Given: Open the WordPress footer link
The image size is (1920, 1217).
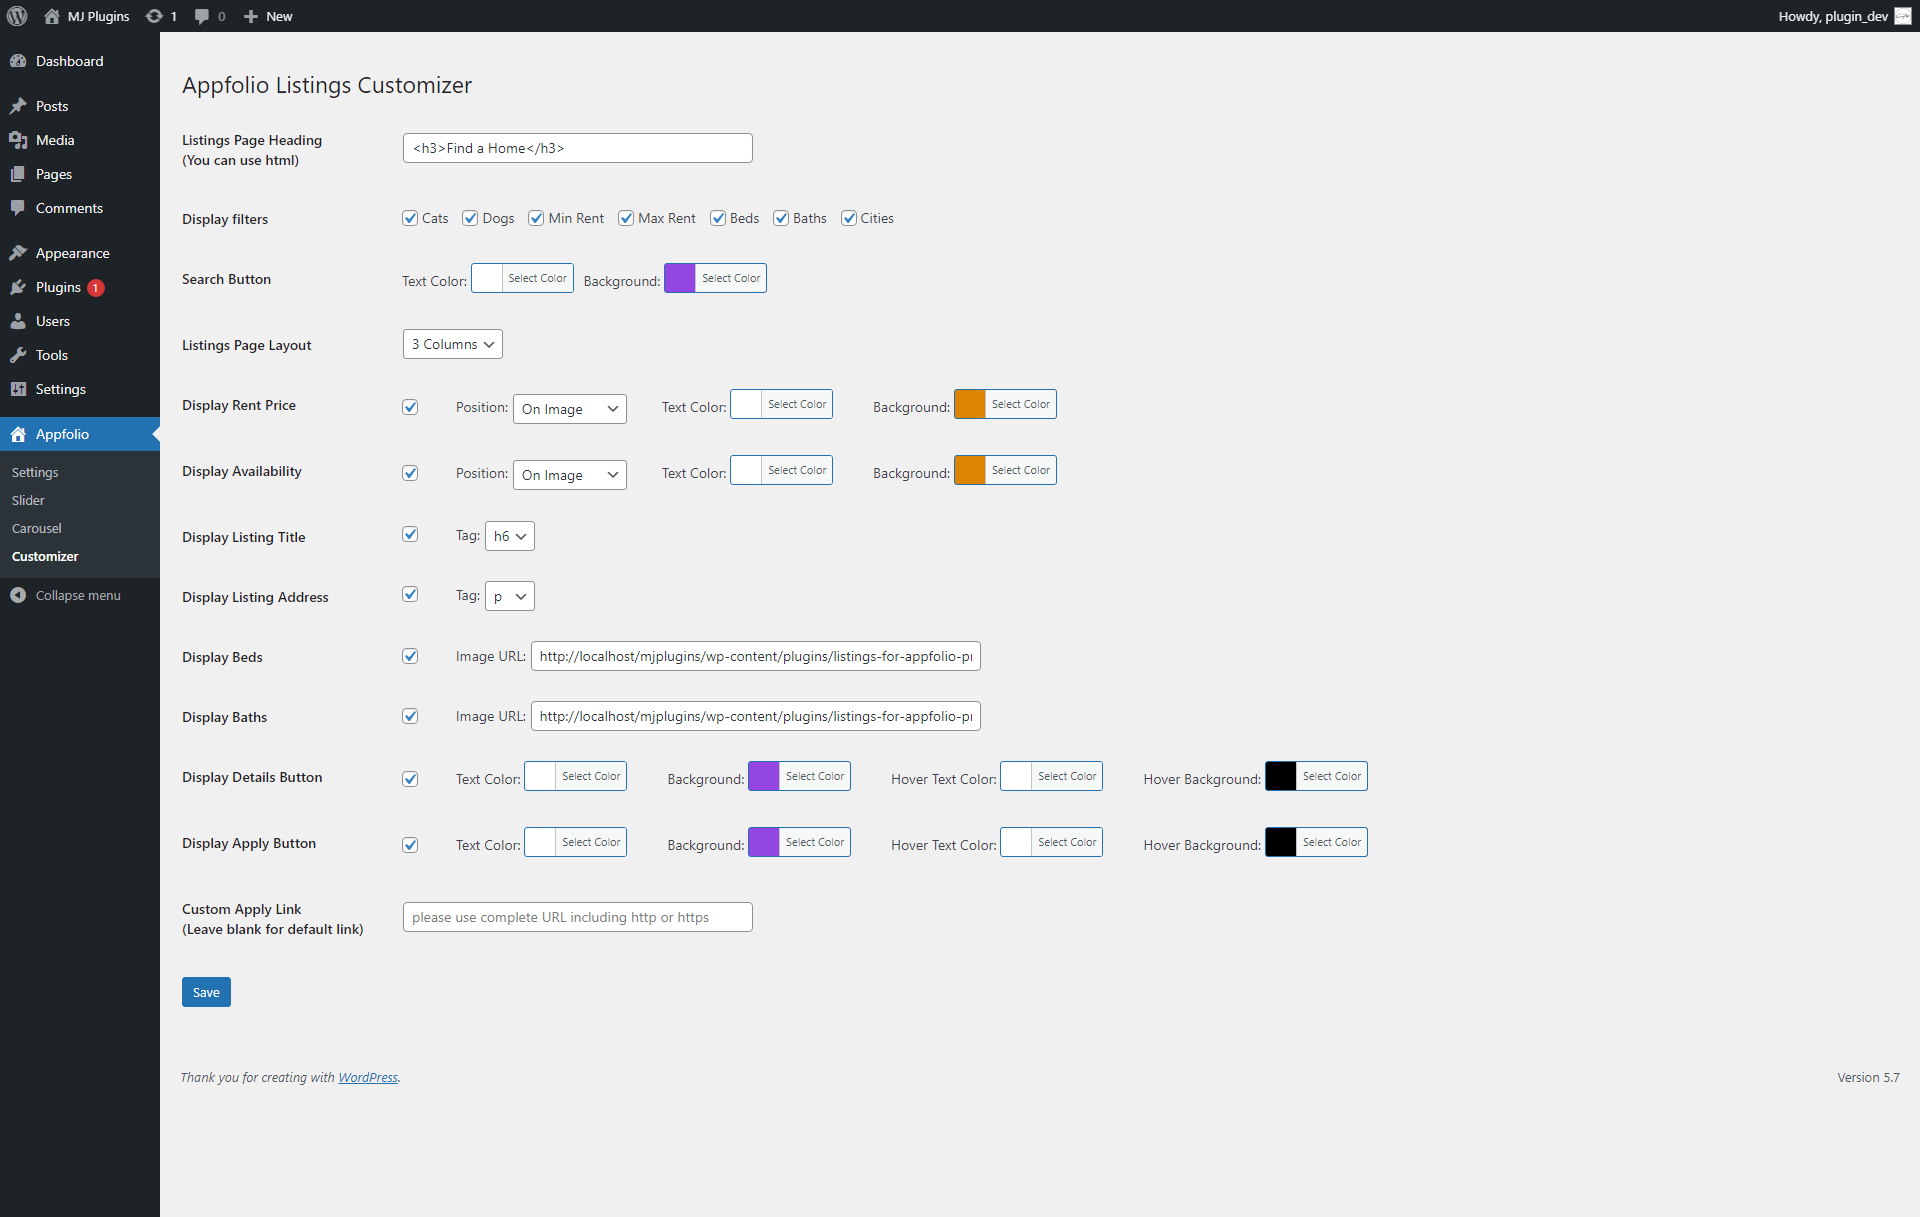Looking at the screenshot, I should (x=368, y=1077).
